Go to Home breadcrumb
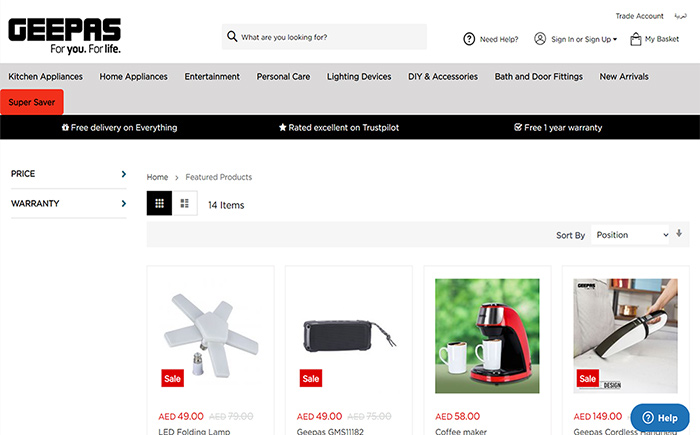 (157, 177)
